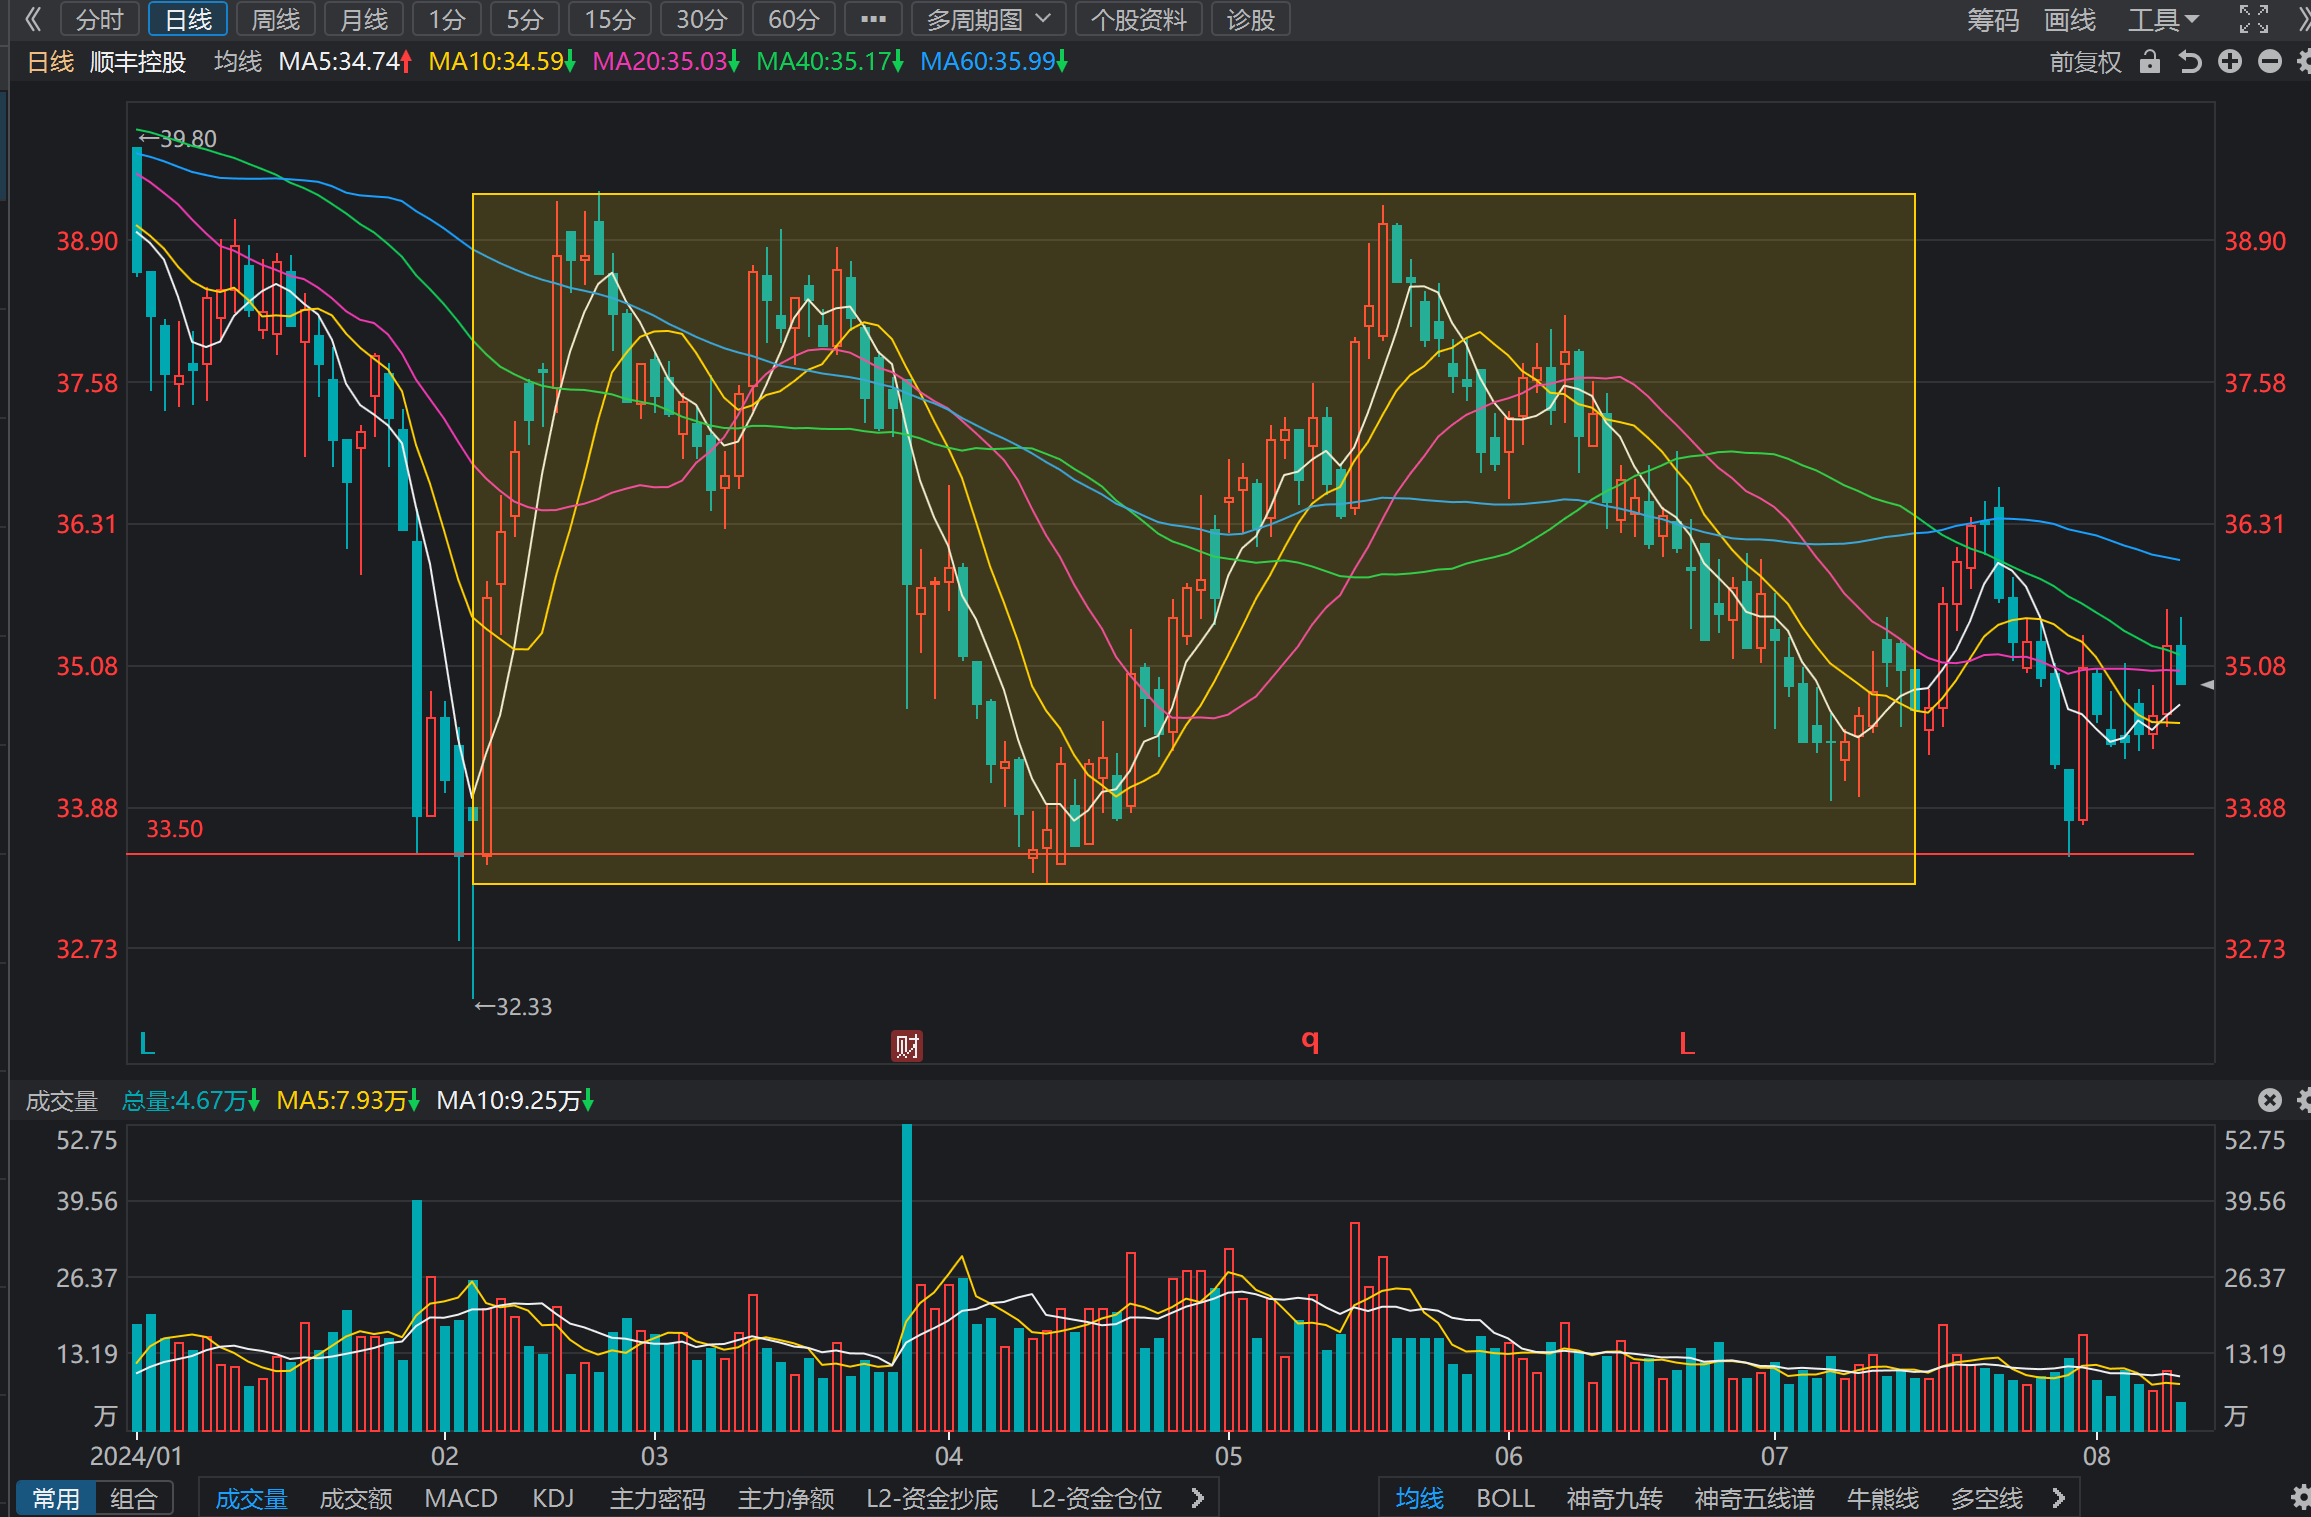The image size is (2311, 1517).
Task: Open 诊股 stock diagnosis
Action: pyautogui.click(x=1251, y=19)
